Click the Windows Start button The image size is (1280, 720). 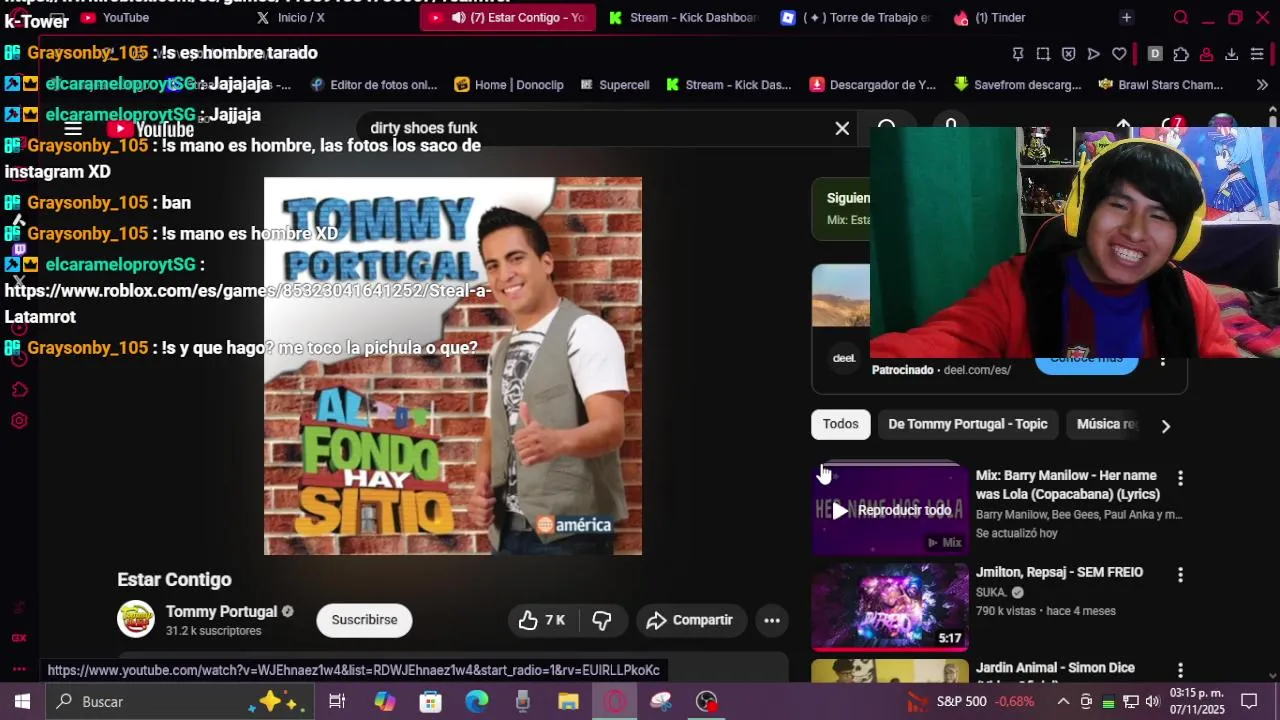pyautogui.click(x=22, y=701)
